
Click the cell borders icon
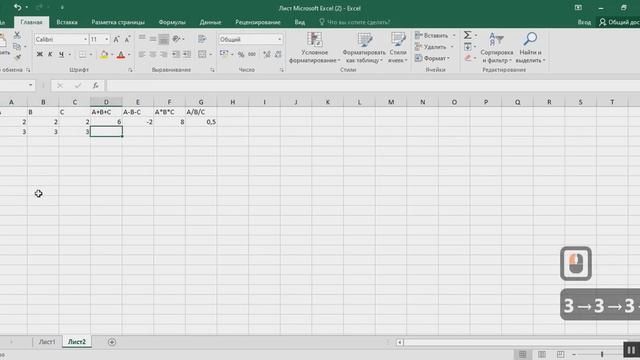click(x=82, y=54)
